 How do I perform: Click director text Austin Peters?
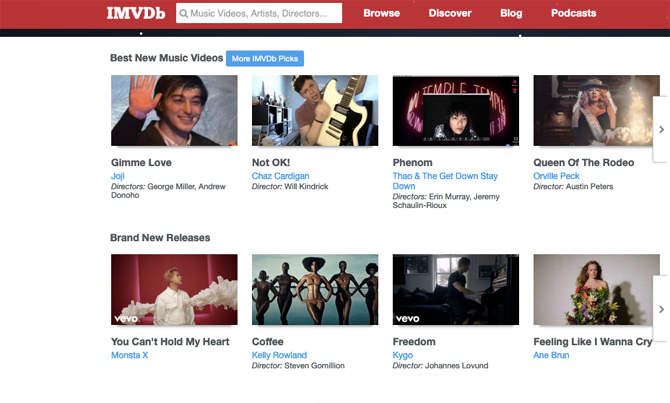(589, 187)
